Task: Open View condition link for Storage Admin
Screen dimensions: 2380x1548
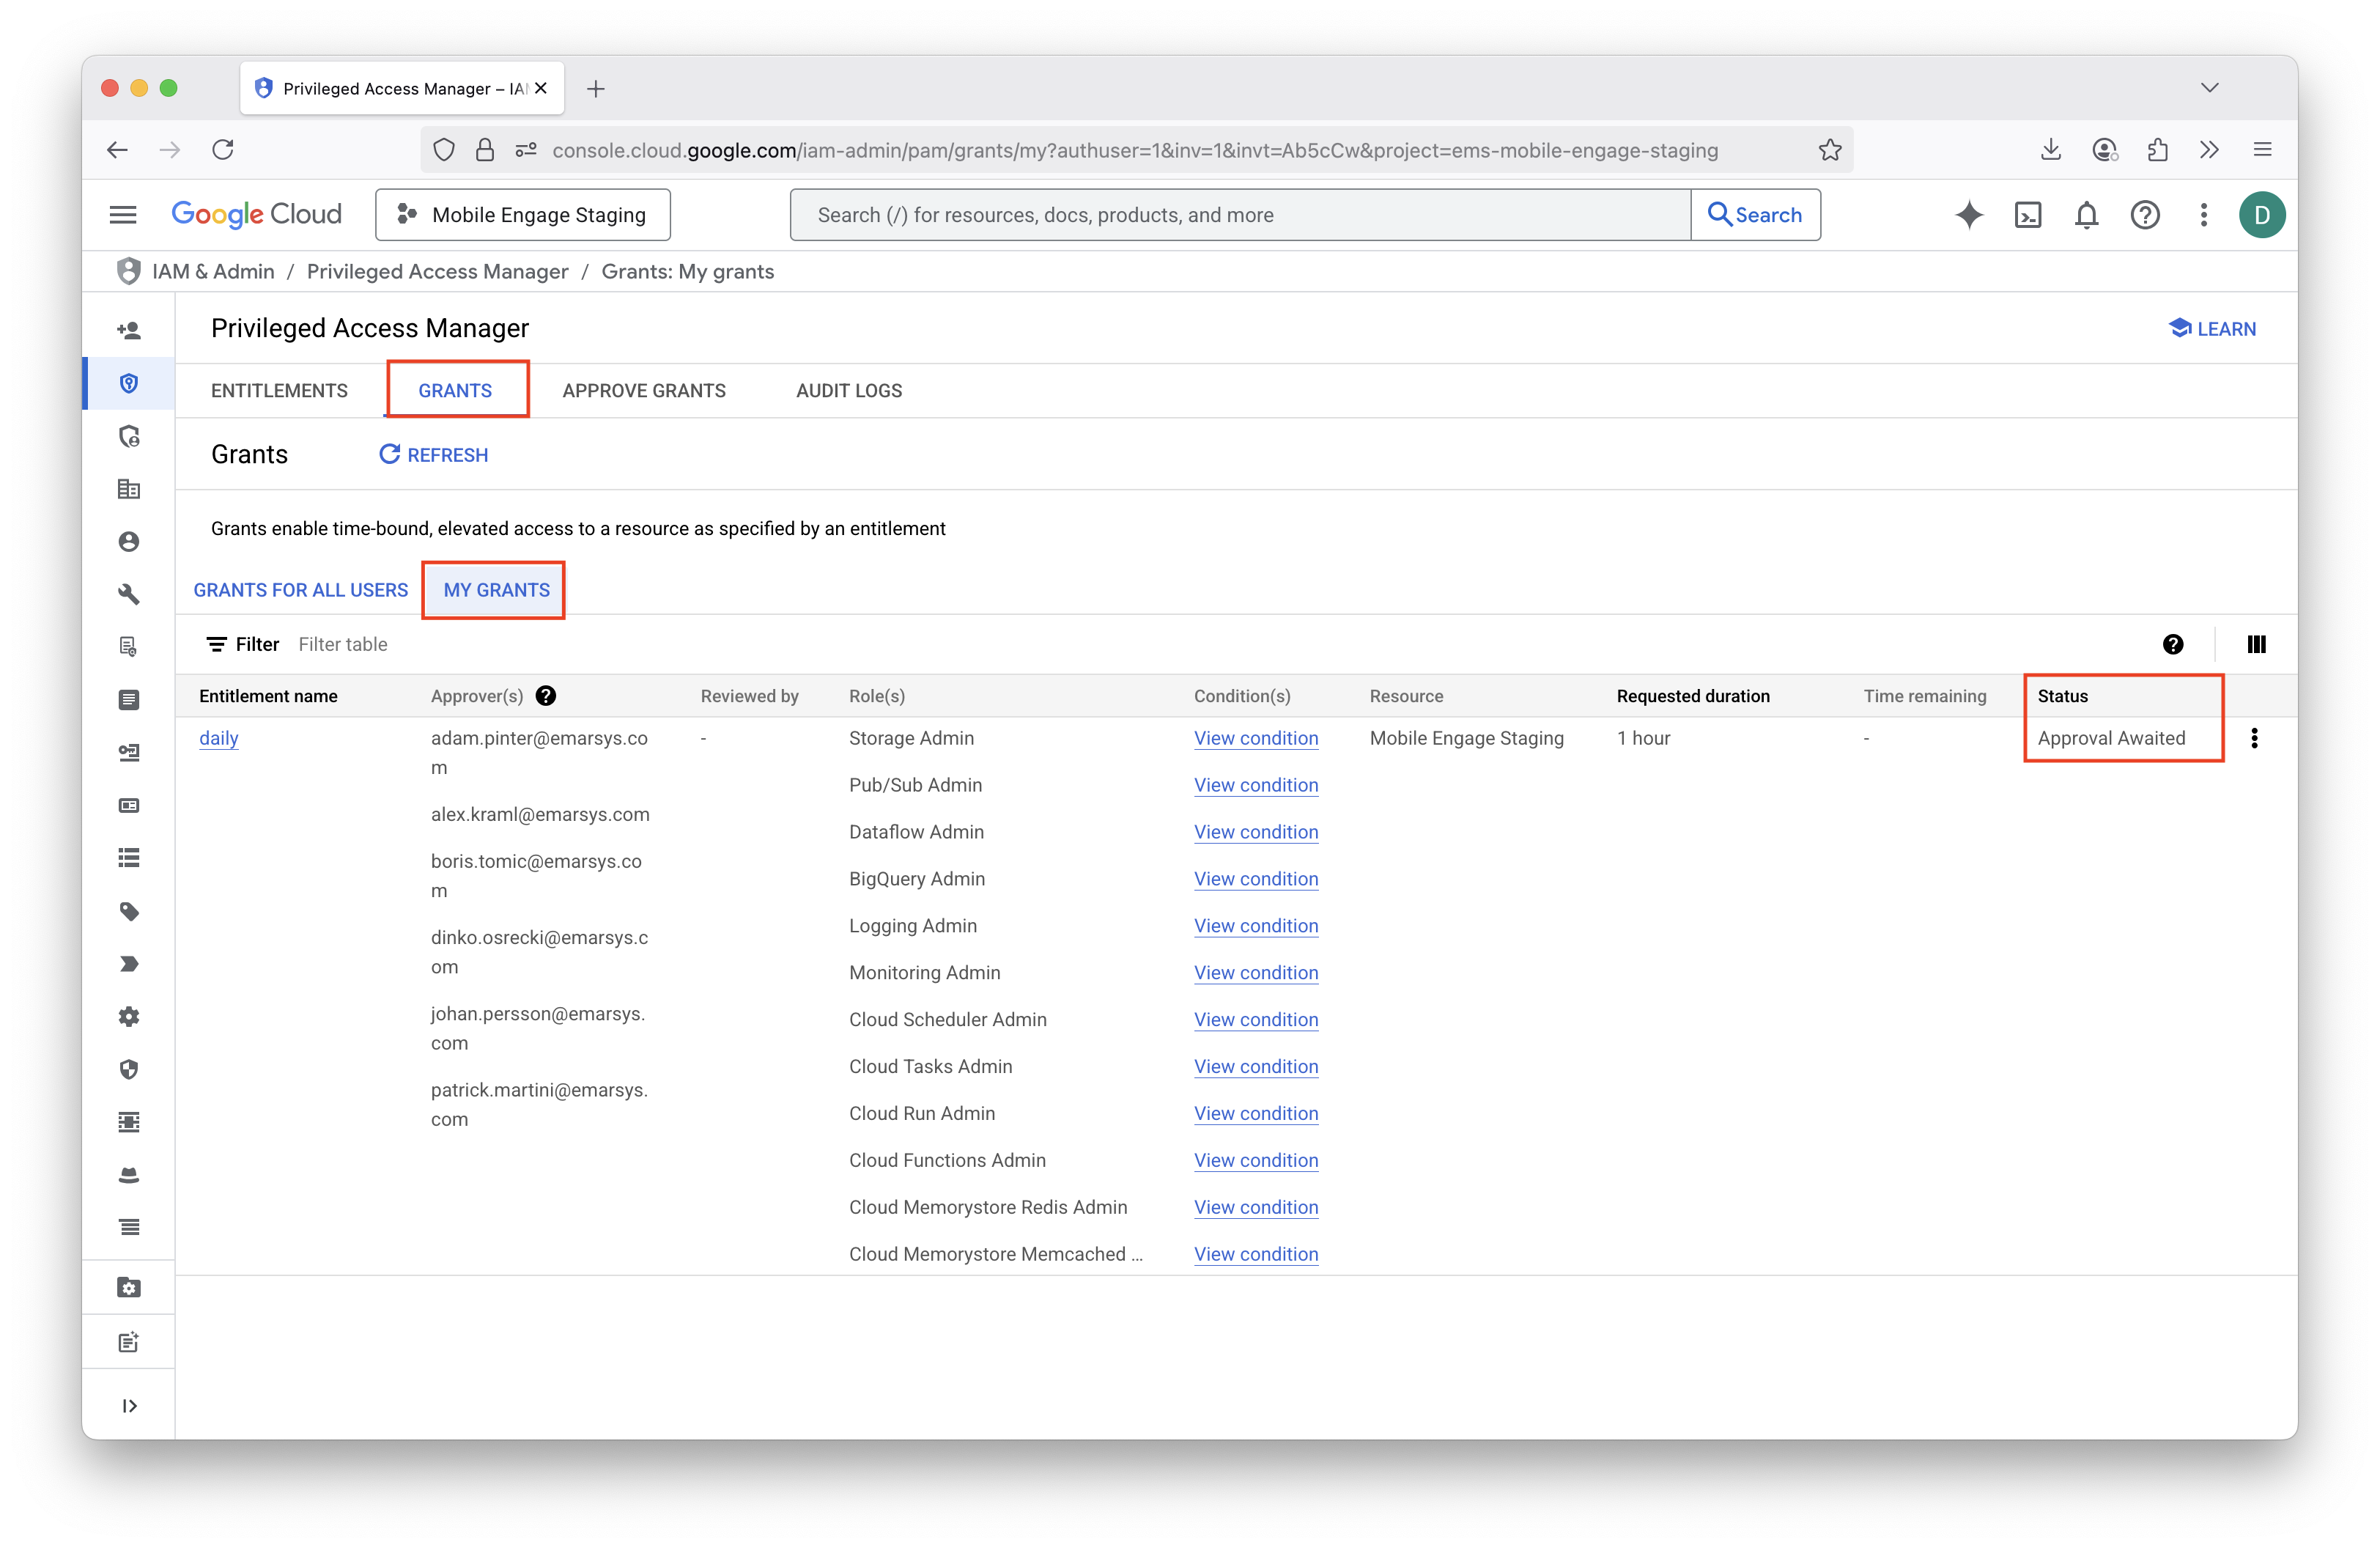Action: tap(1255, 738)
